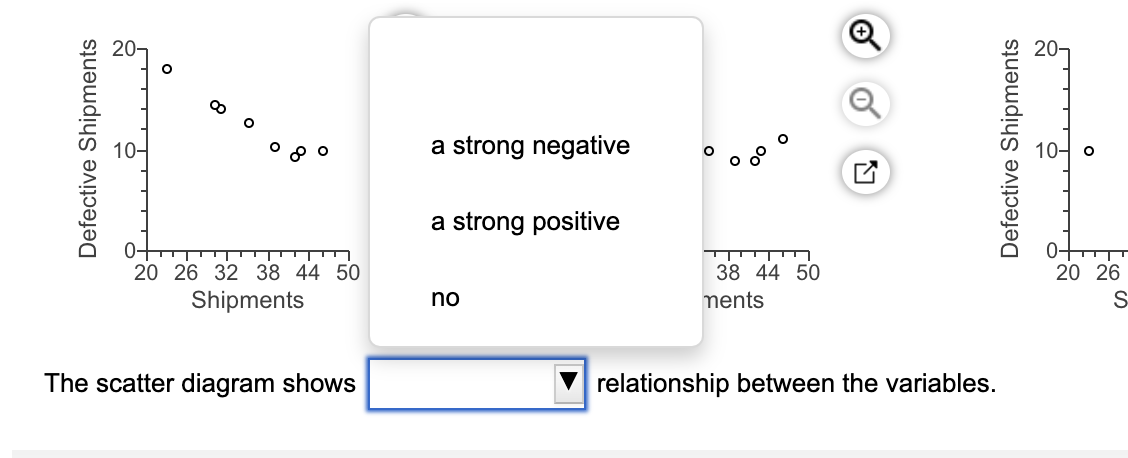Open graph in new window icon

(861, 169)
